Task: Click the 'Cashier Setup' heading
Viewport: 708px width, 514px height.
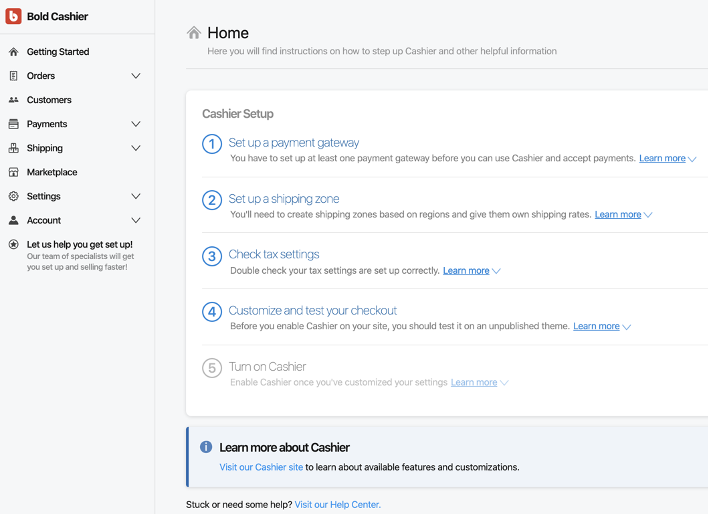Action: pyautogui.click(x=238, y=114)
